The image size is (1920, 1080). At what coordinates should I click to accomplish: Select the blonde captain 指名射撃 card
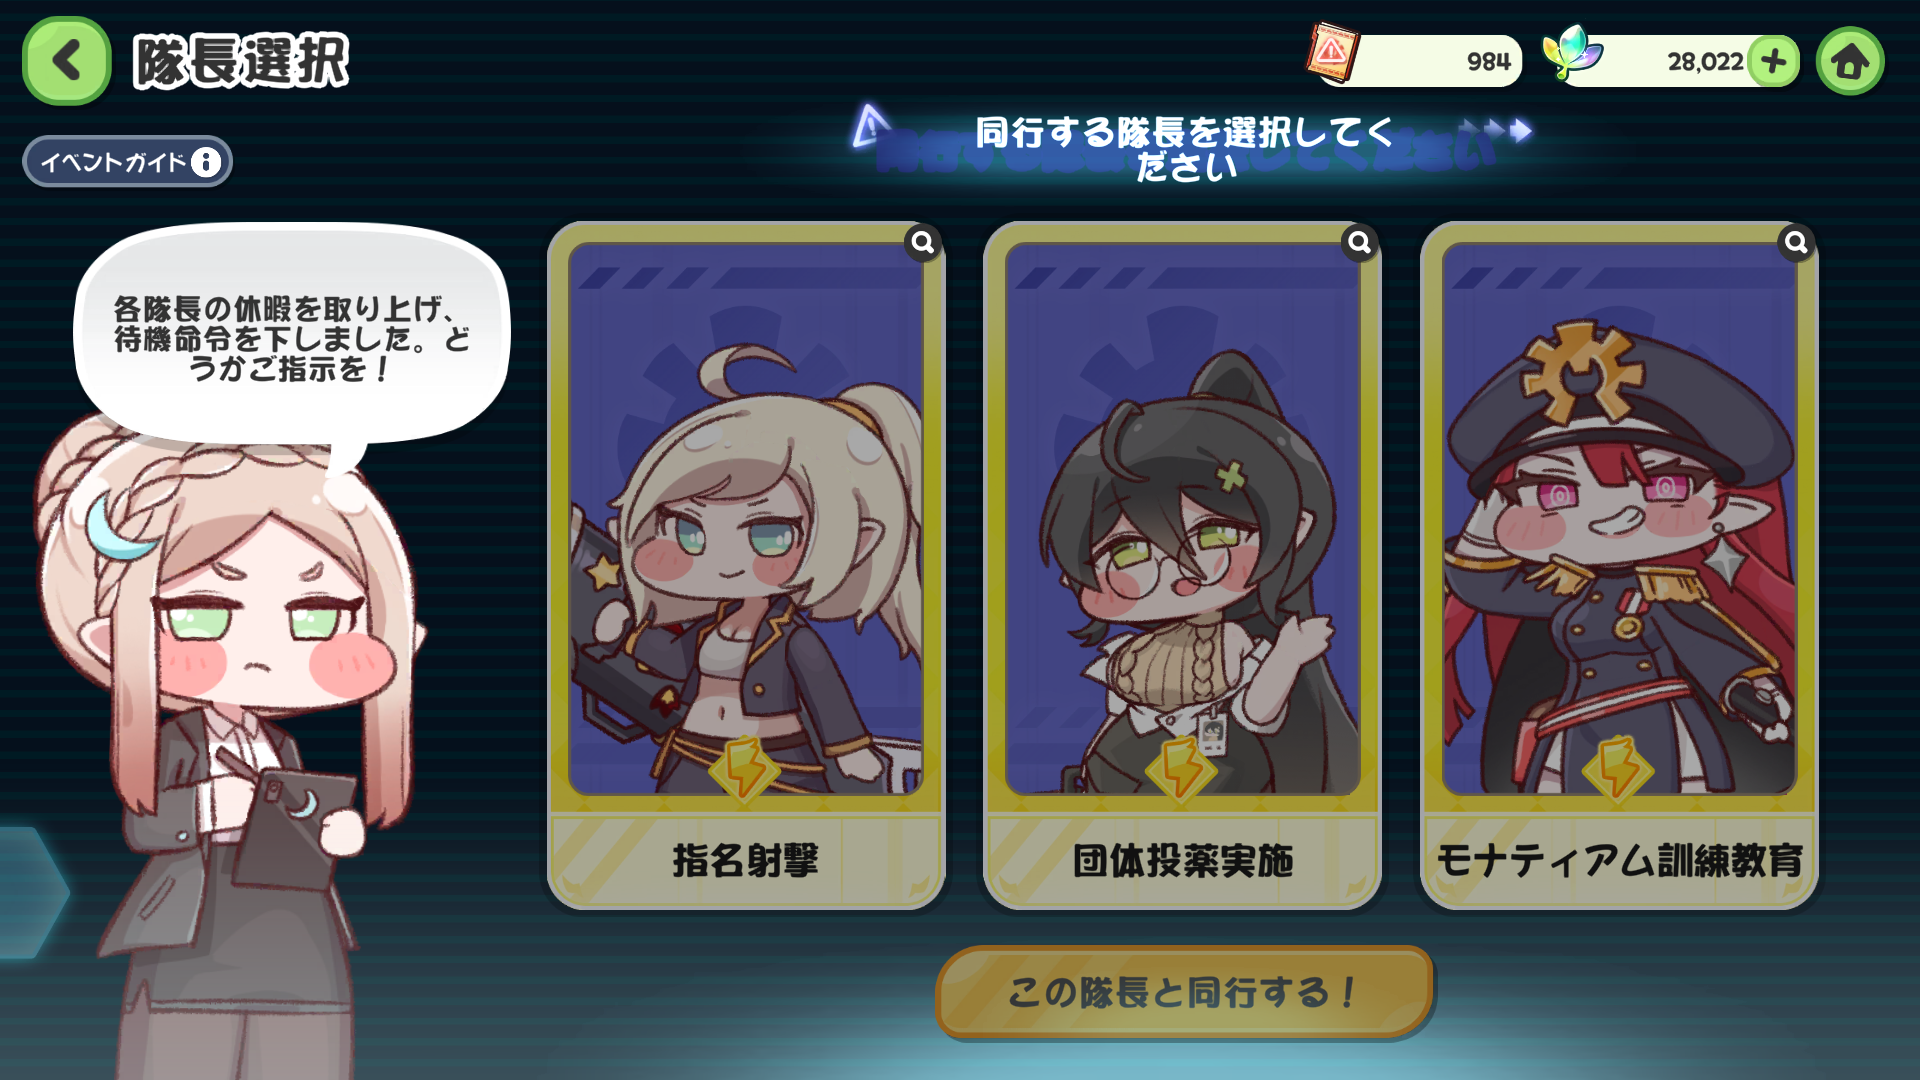(x=746, y=565)
